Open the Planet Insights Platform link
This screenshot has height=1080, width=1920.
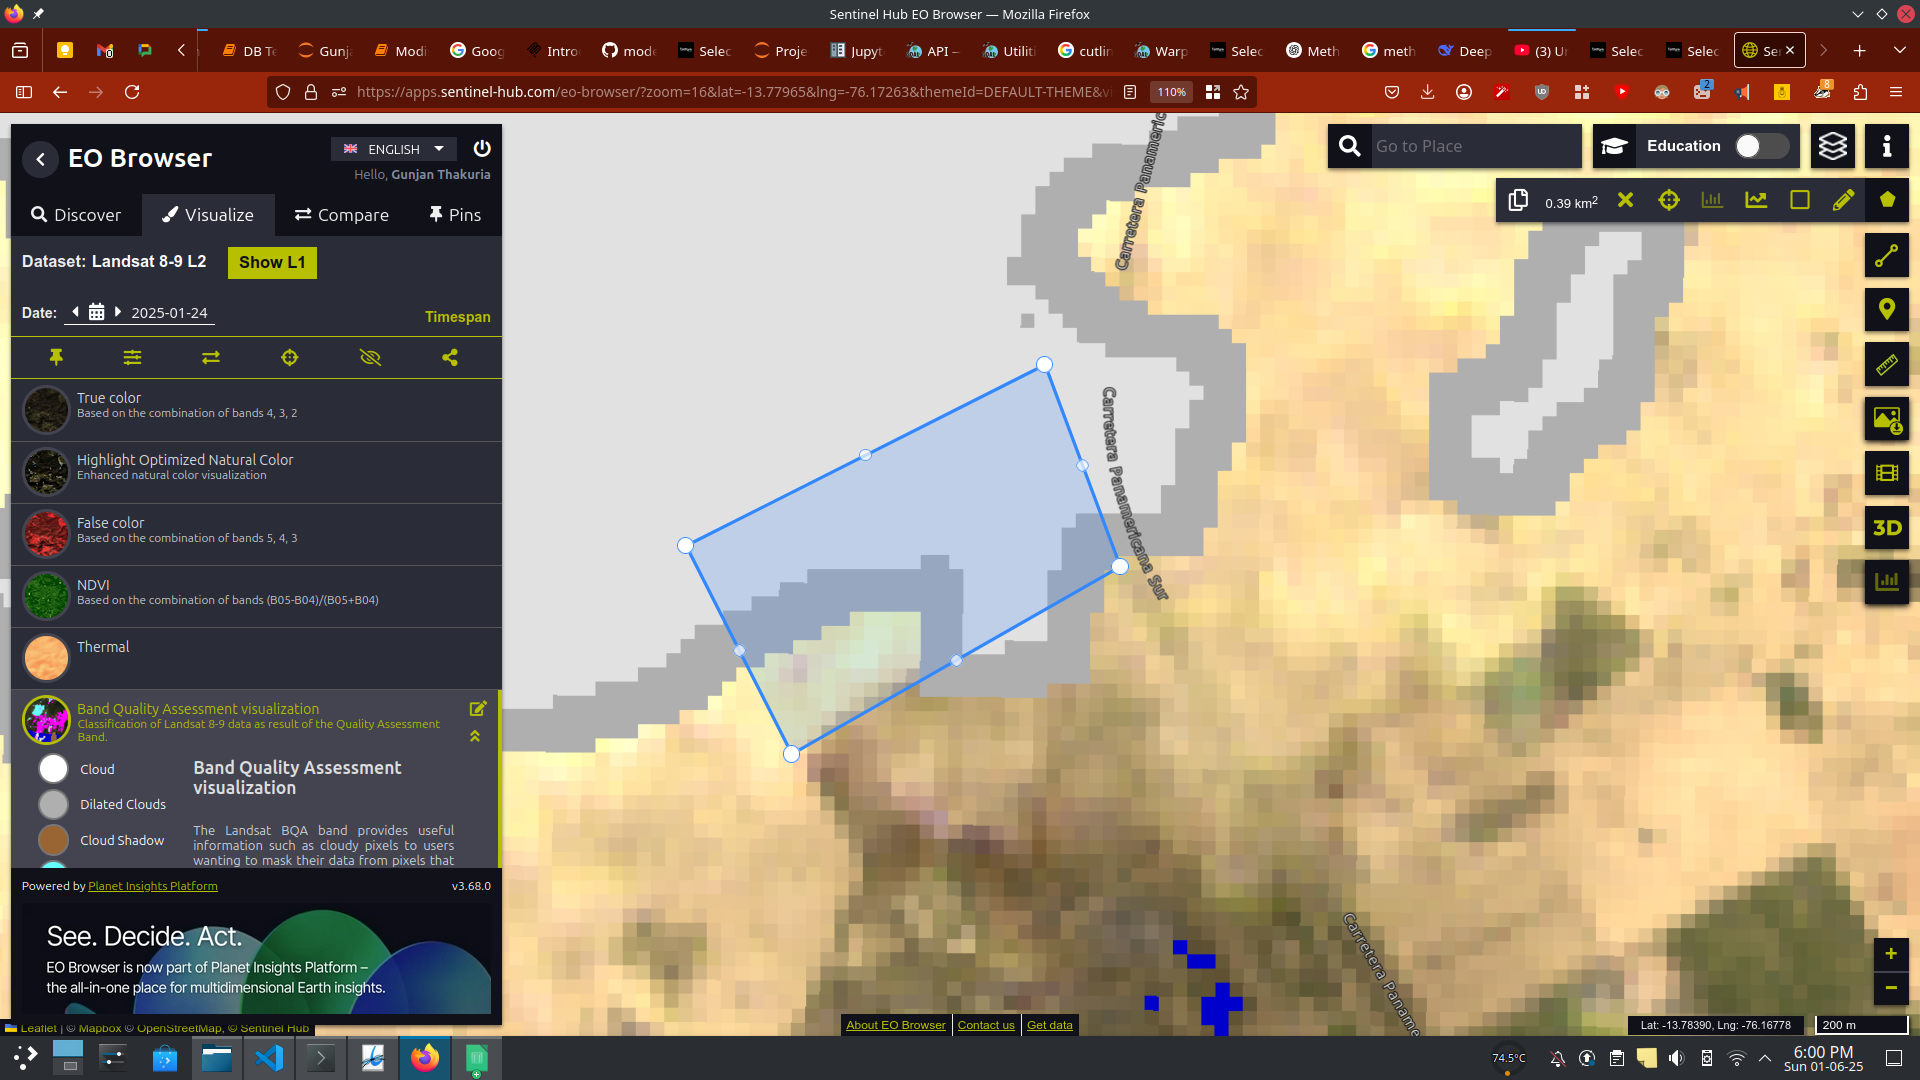(153, 886)
